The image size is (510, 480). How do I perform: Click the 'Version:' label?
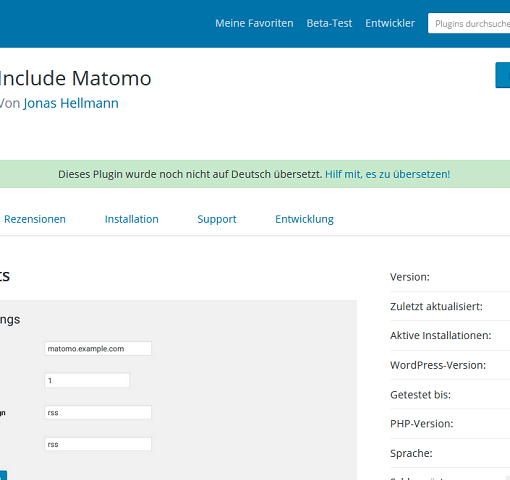pyautogui.click(x=410, y=277)
